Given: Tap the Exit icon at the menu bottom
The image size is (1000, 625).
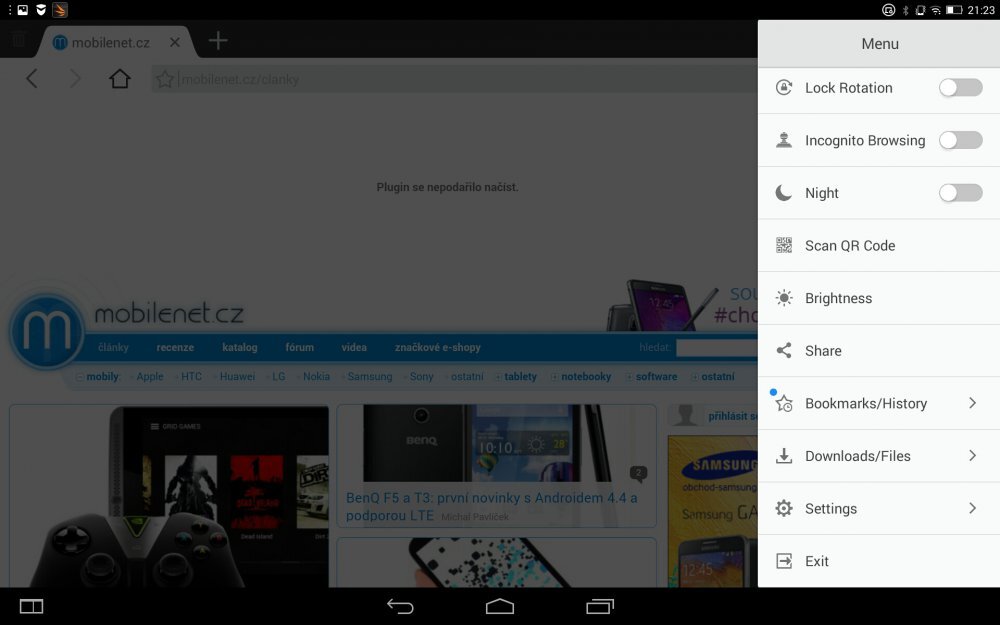Looking at the screenshot, I should (x=785, y=561).
